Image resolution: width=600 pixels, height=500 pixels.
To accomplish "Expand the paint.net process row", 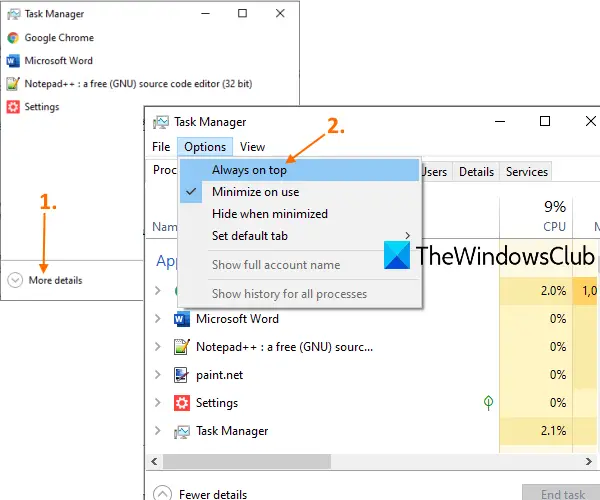I will click(158, 375).
